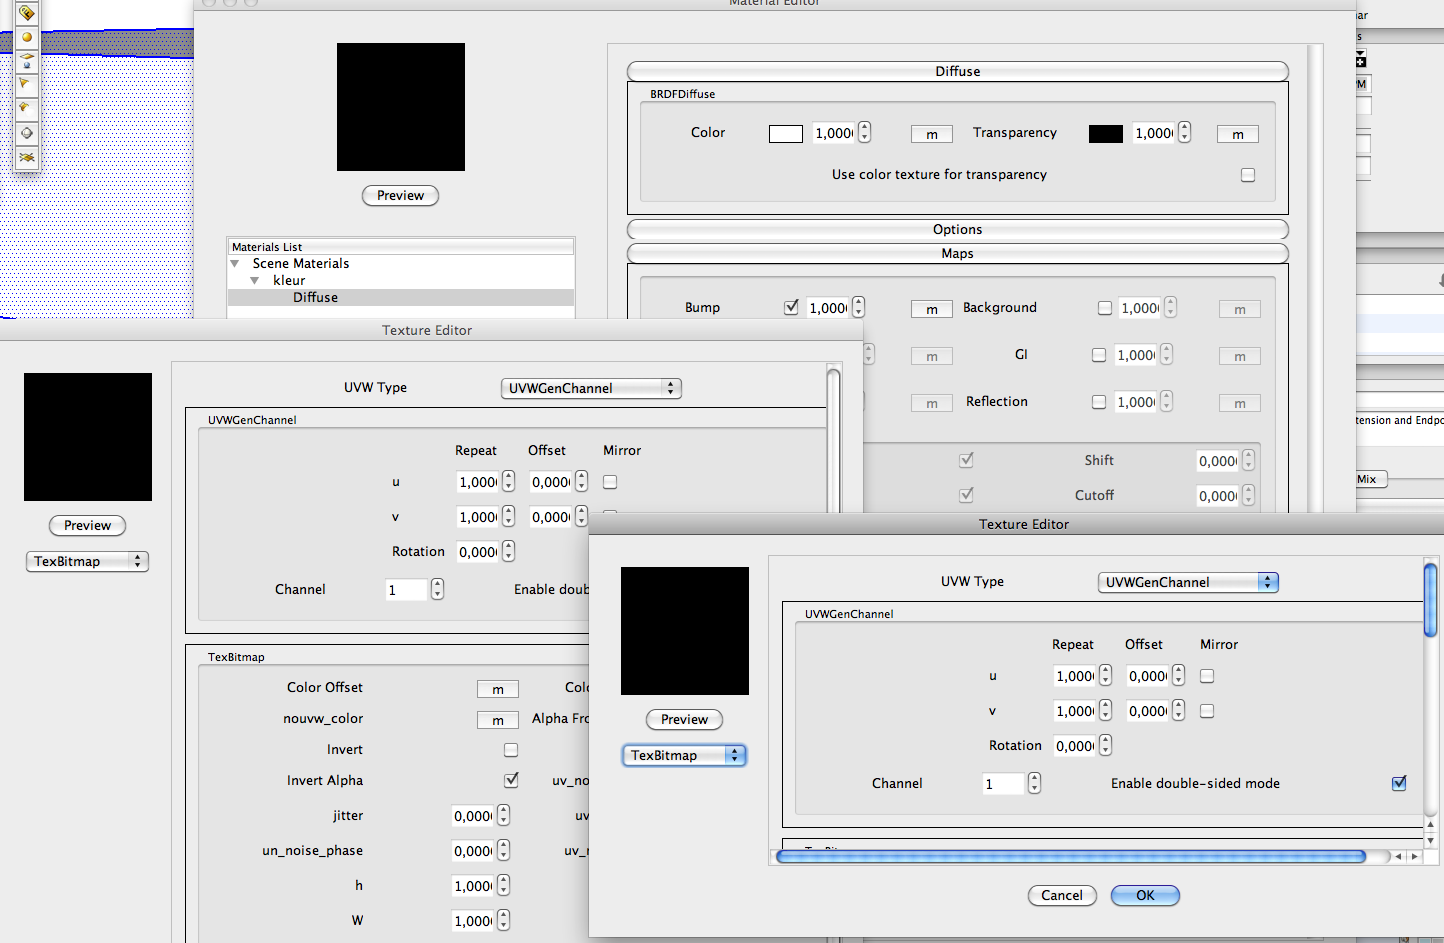Open TexBitmap dropdown in left Texture Editor
Viewport: 1444px width, 943px height.
pos(87,561)
